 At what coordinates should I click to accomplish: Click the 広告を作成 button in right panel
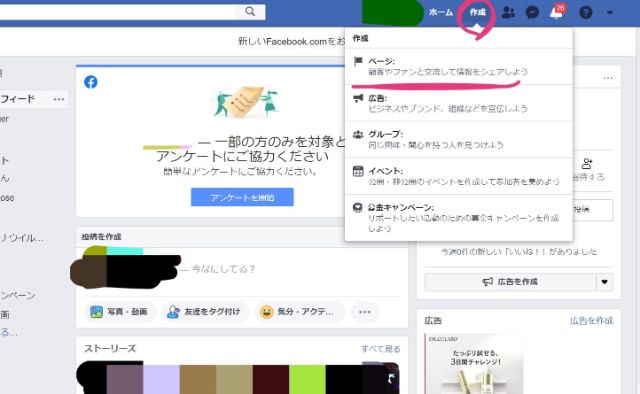[x=510, y=282]
